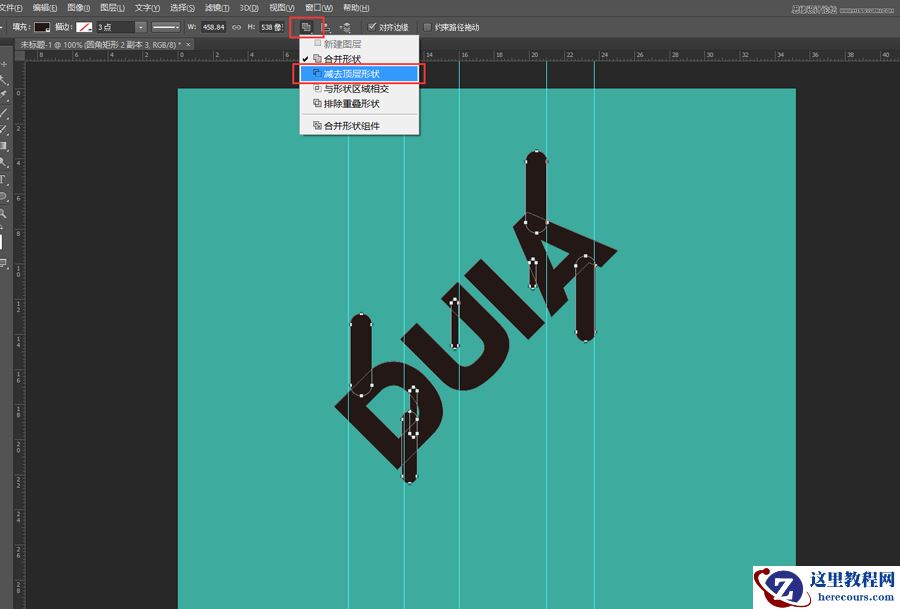Open the path alignment options icon
The image size is (900, 609).
[326, 27]
